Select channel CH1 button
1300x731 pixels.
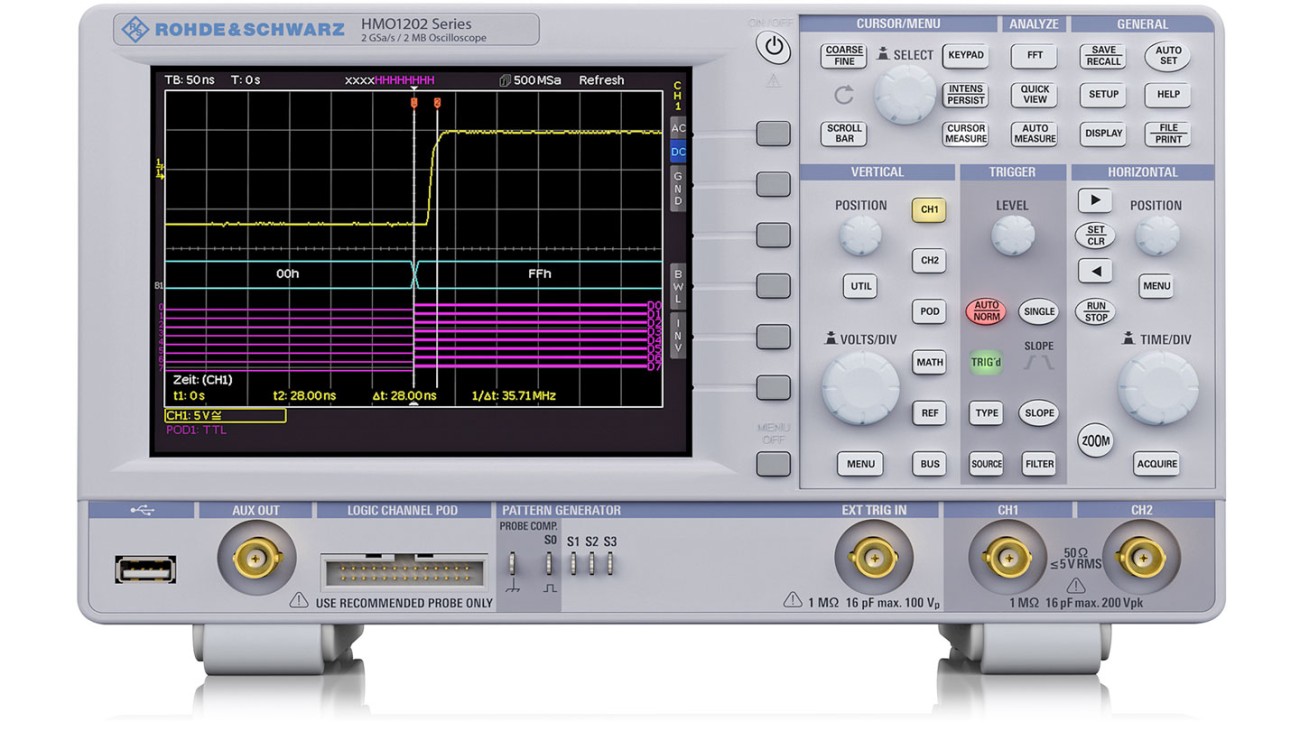(929, 210)
